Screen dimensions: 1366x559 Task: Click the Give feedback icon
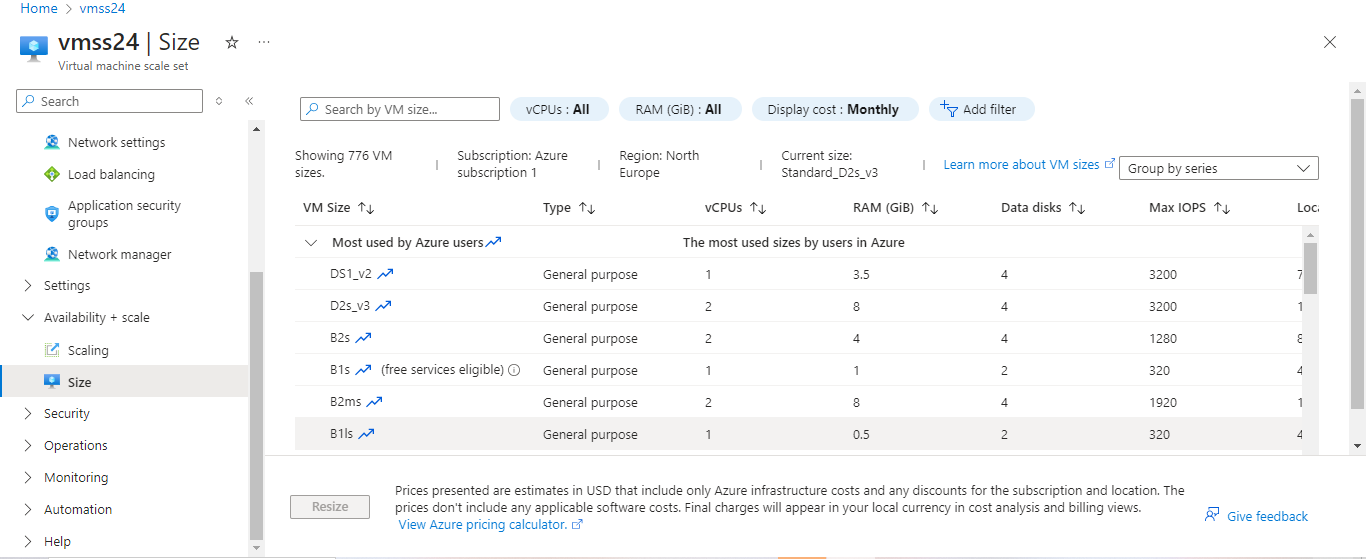pyautogui.click(x=1212, y=516)
